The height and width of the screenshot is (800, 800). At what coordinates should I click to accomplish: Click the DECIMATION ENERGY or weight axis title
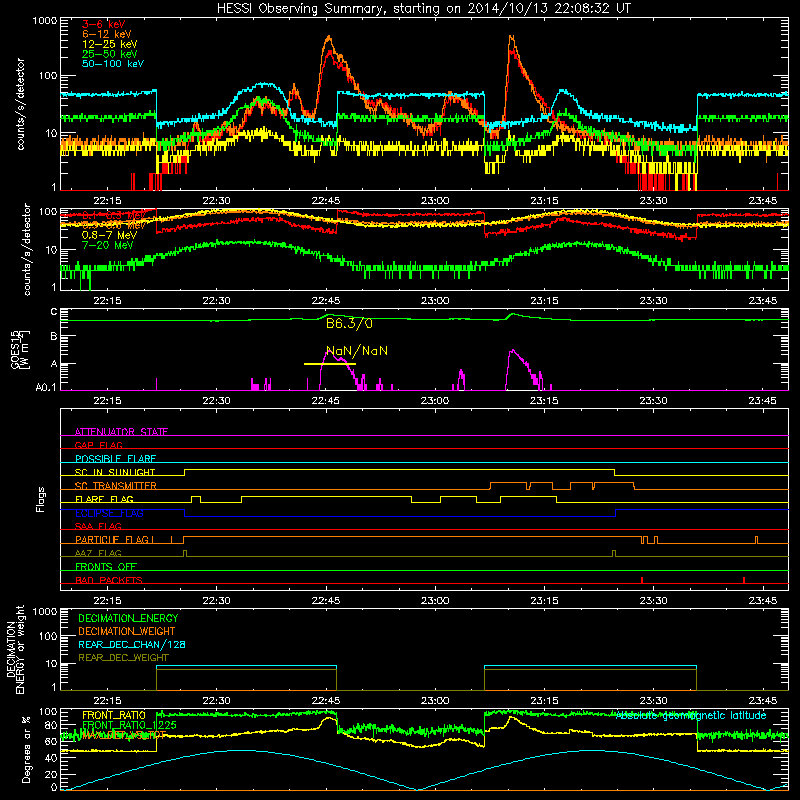(x=15, y=649)
